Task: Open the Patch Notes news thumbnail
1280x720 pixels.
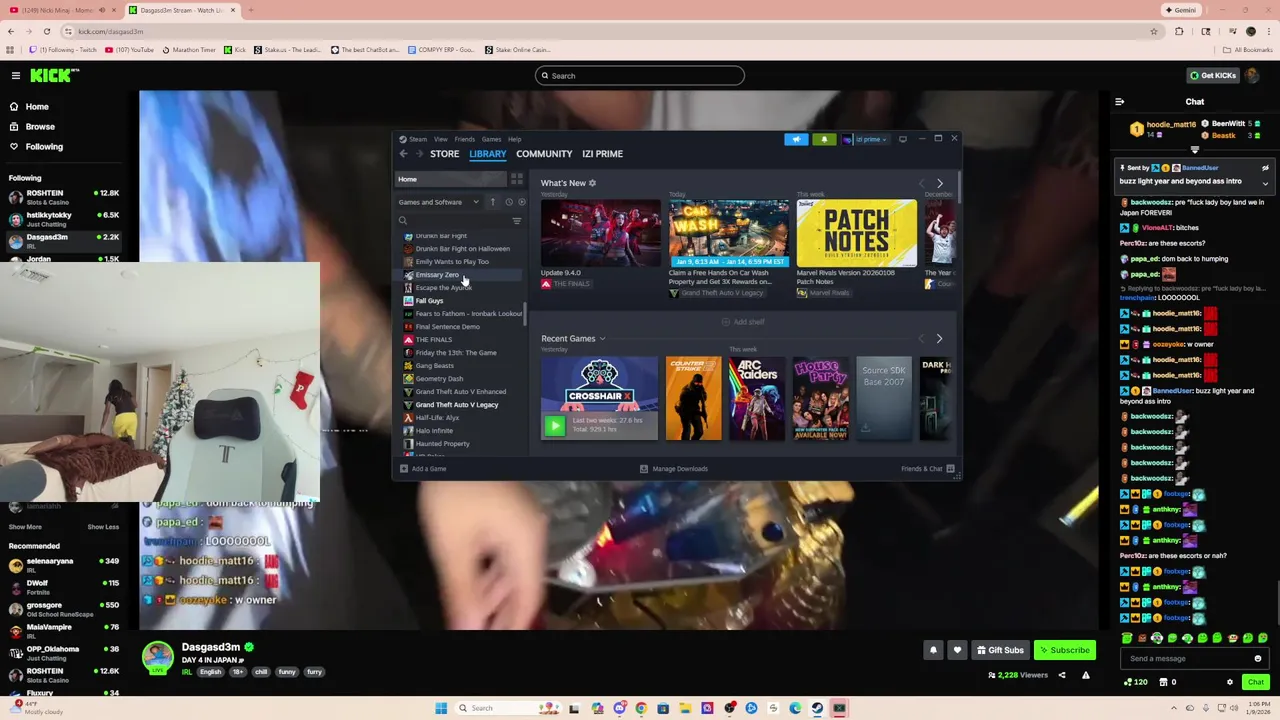Action: (856, 234)
